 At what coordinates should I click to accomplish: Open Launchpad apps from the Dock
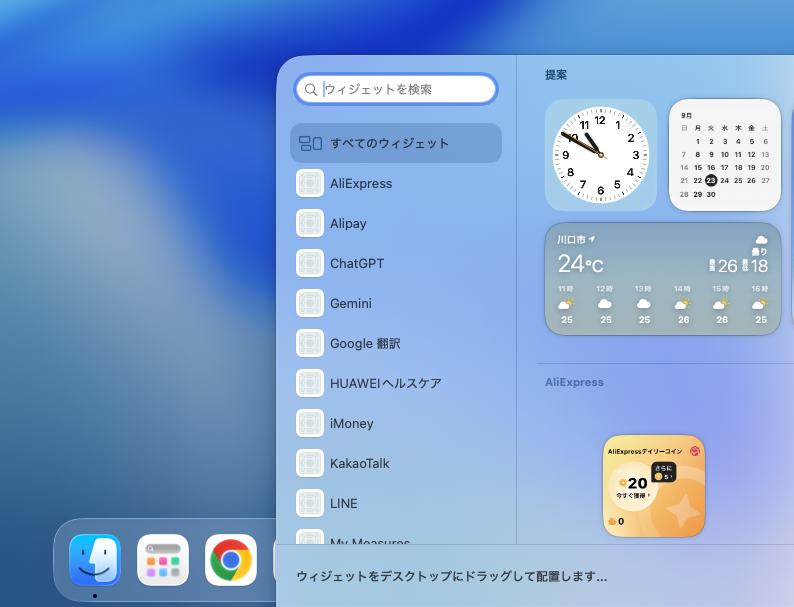pyautogui.click(x=163, y=560)
